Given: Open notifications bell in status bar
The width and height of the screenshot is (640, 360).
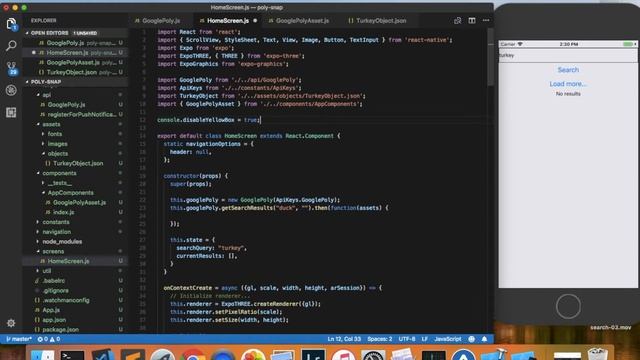Looking at the screenshot, I should [x=484, y=339].
